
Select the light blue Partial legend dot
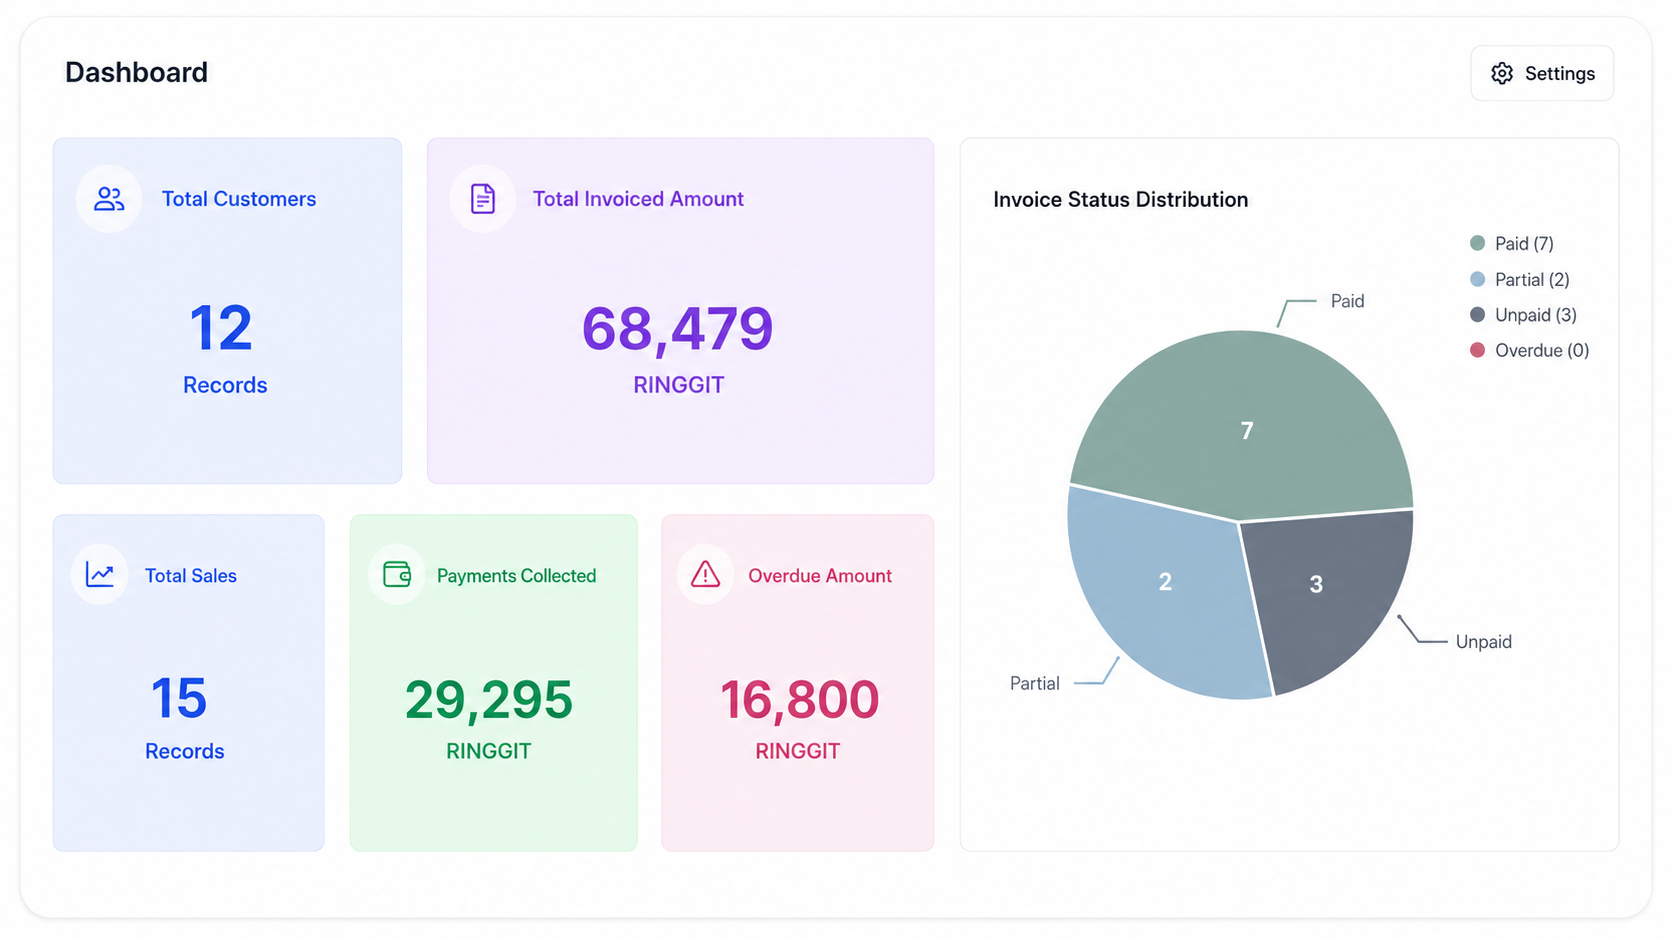point(1477,279)
